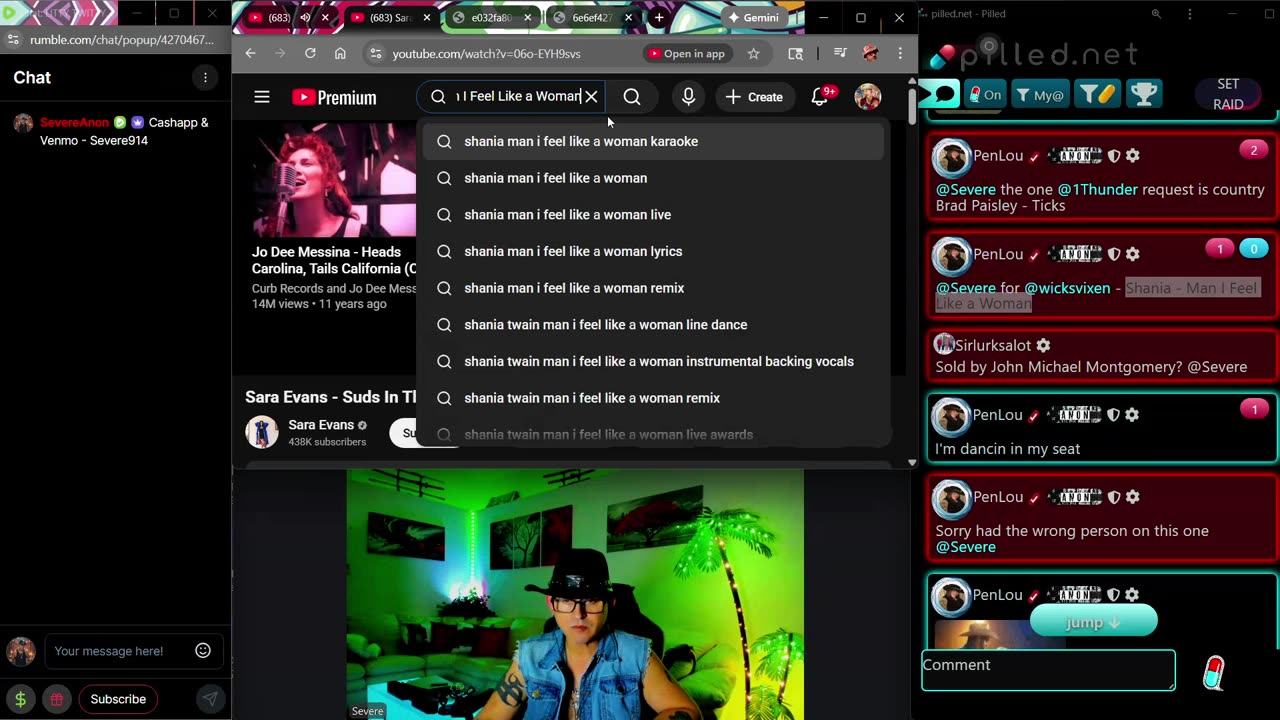Open a new browser tab

tap(659, 18)
